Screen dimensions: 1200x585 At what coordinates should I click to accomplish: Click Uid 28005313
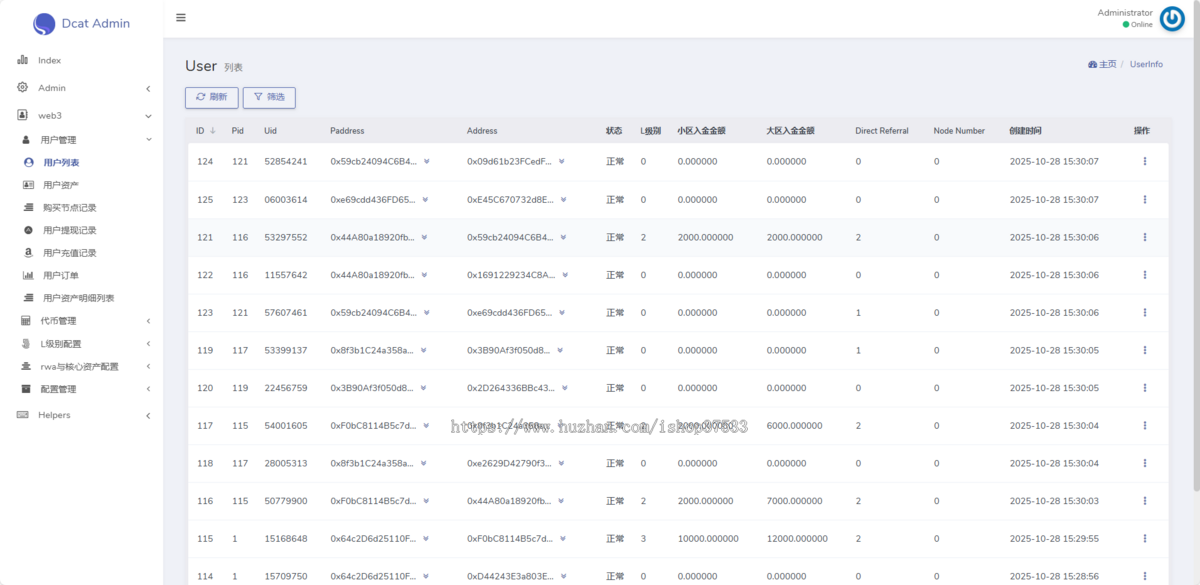pos(286,463)
